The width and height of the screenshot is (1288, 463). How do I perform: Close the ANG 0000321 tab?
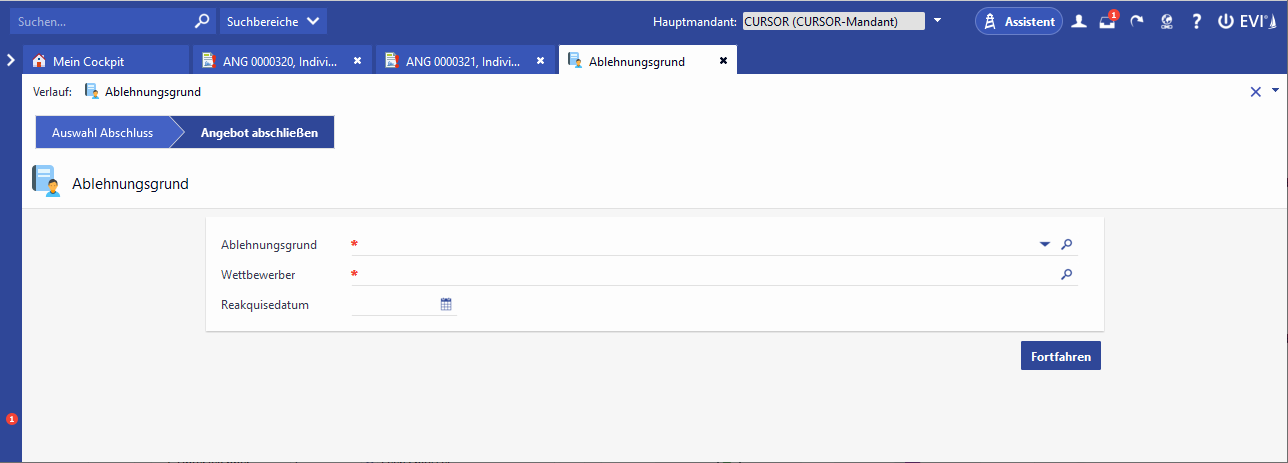(541, 61)
